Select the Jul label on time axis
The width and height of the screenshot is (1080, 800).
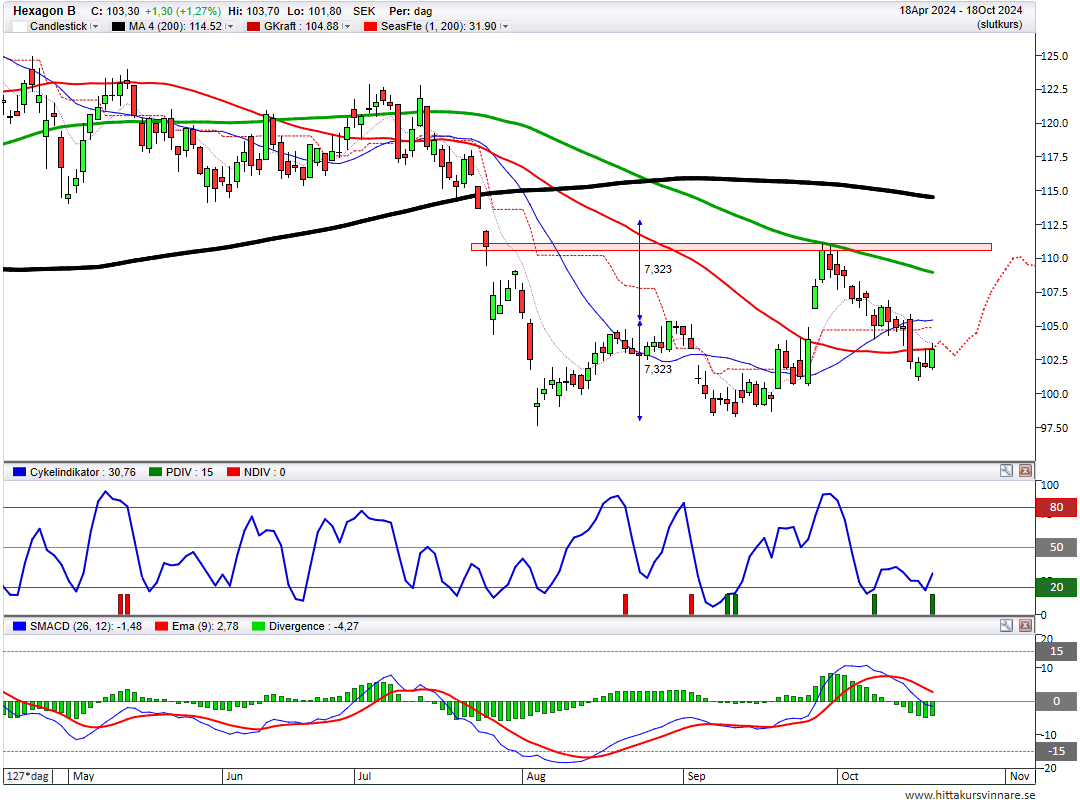tap(364, 777)
